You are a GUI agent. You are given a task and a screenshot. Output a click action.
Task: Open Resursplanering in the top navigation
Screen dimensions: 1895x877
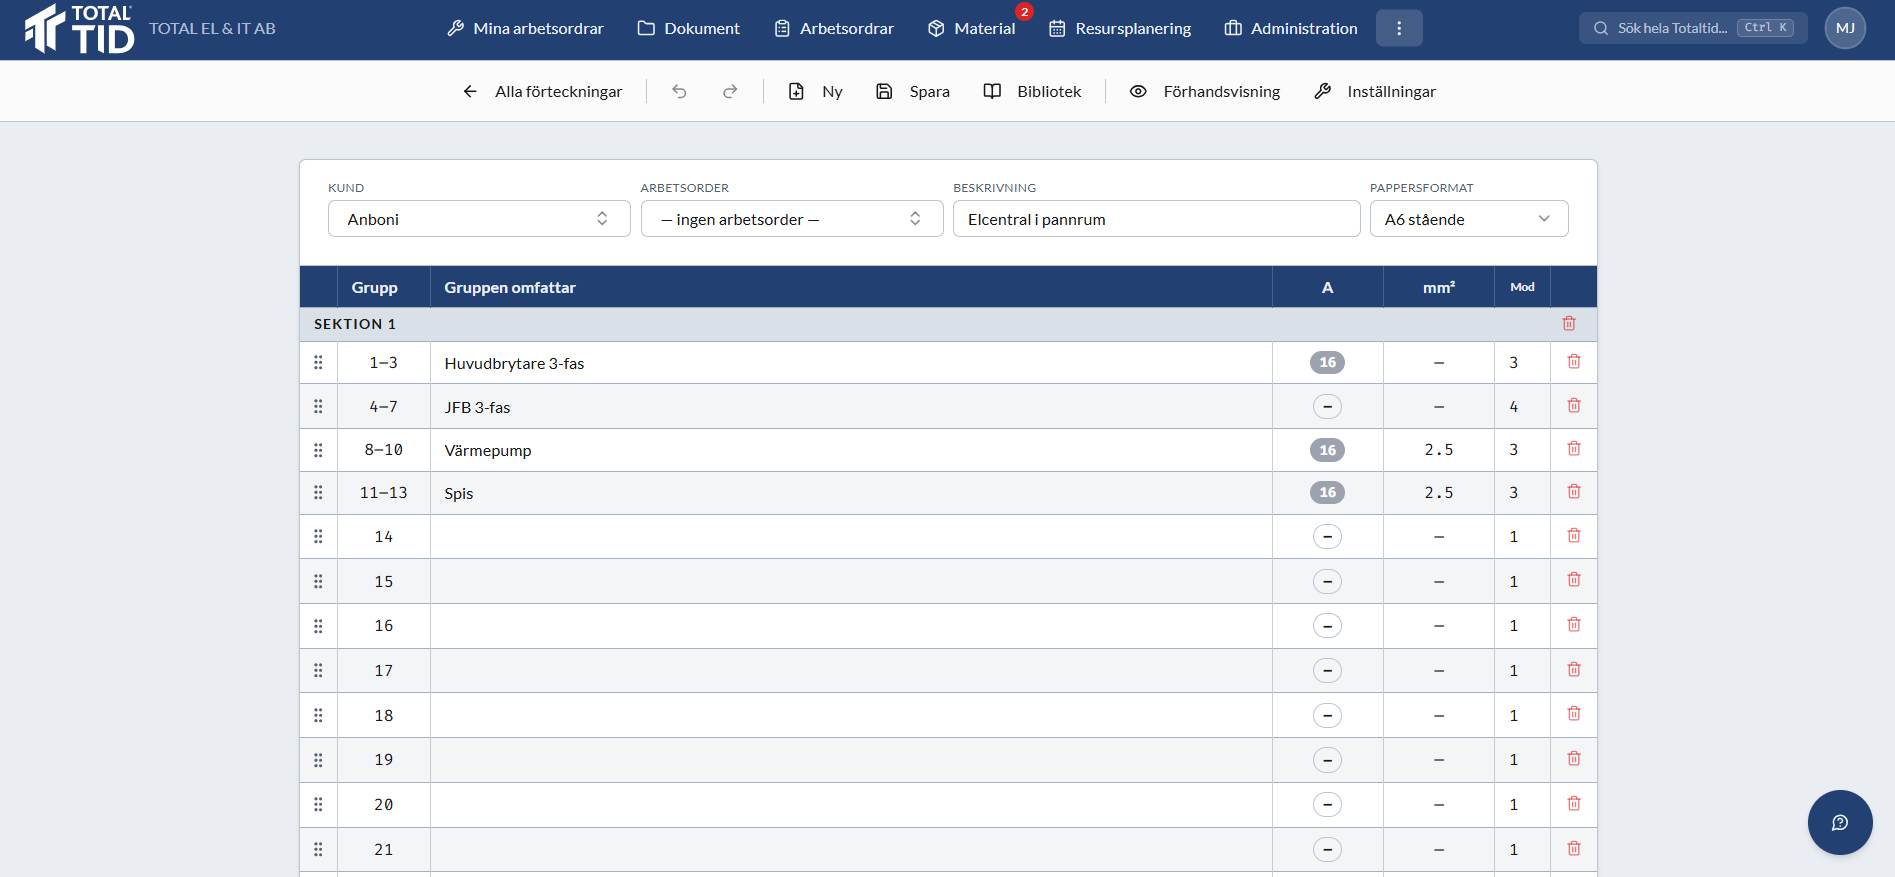click(1120, 28)
